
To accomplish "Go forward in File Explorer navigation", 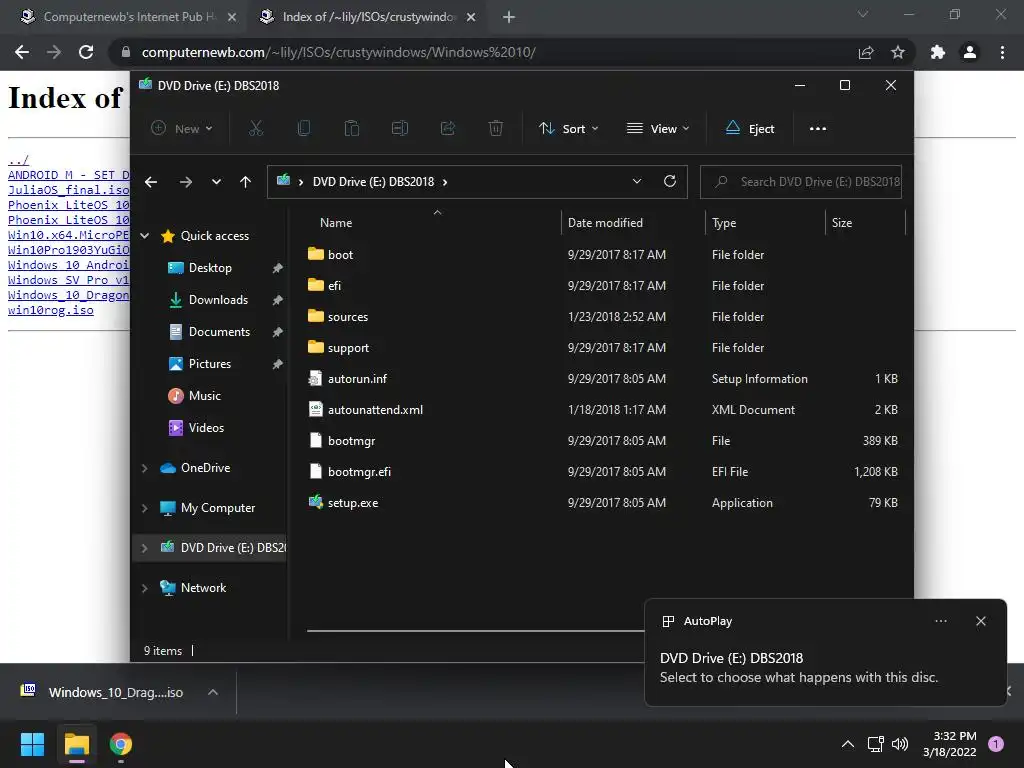I will click(x=186, y=182).
